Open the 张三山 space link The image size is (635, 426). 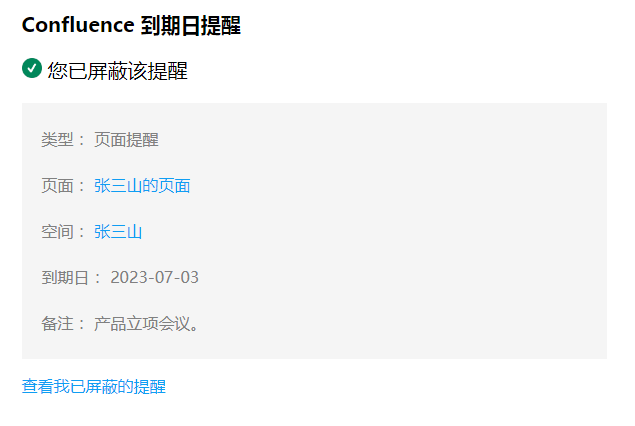[x=118, y=232]
